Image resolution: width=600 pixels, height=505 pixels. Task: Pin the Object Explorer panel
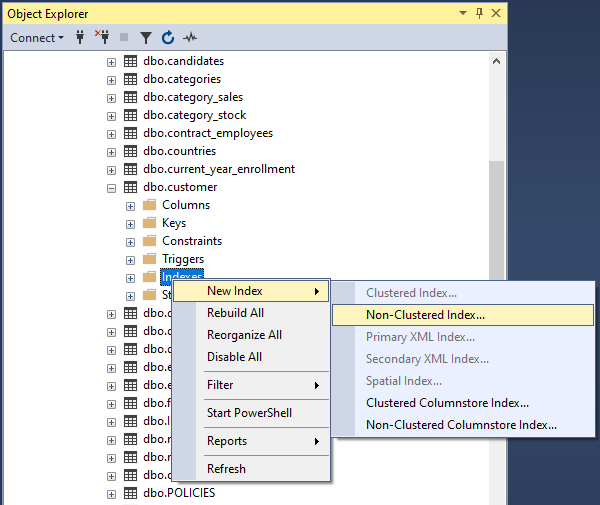(480, 13)
